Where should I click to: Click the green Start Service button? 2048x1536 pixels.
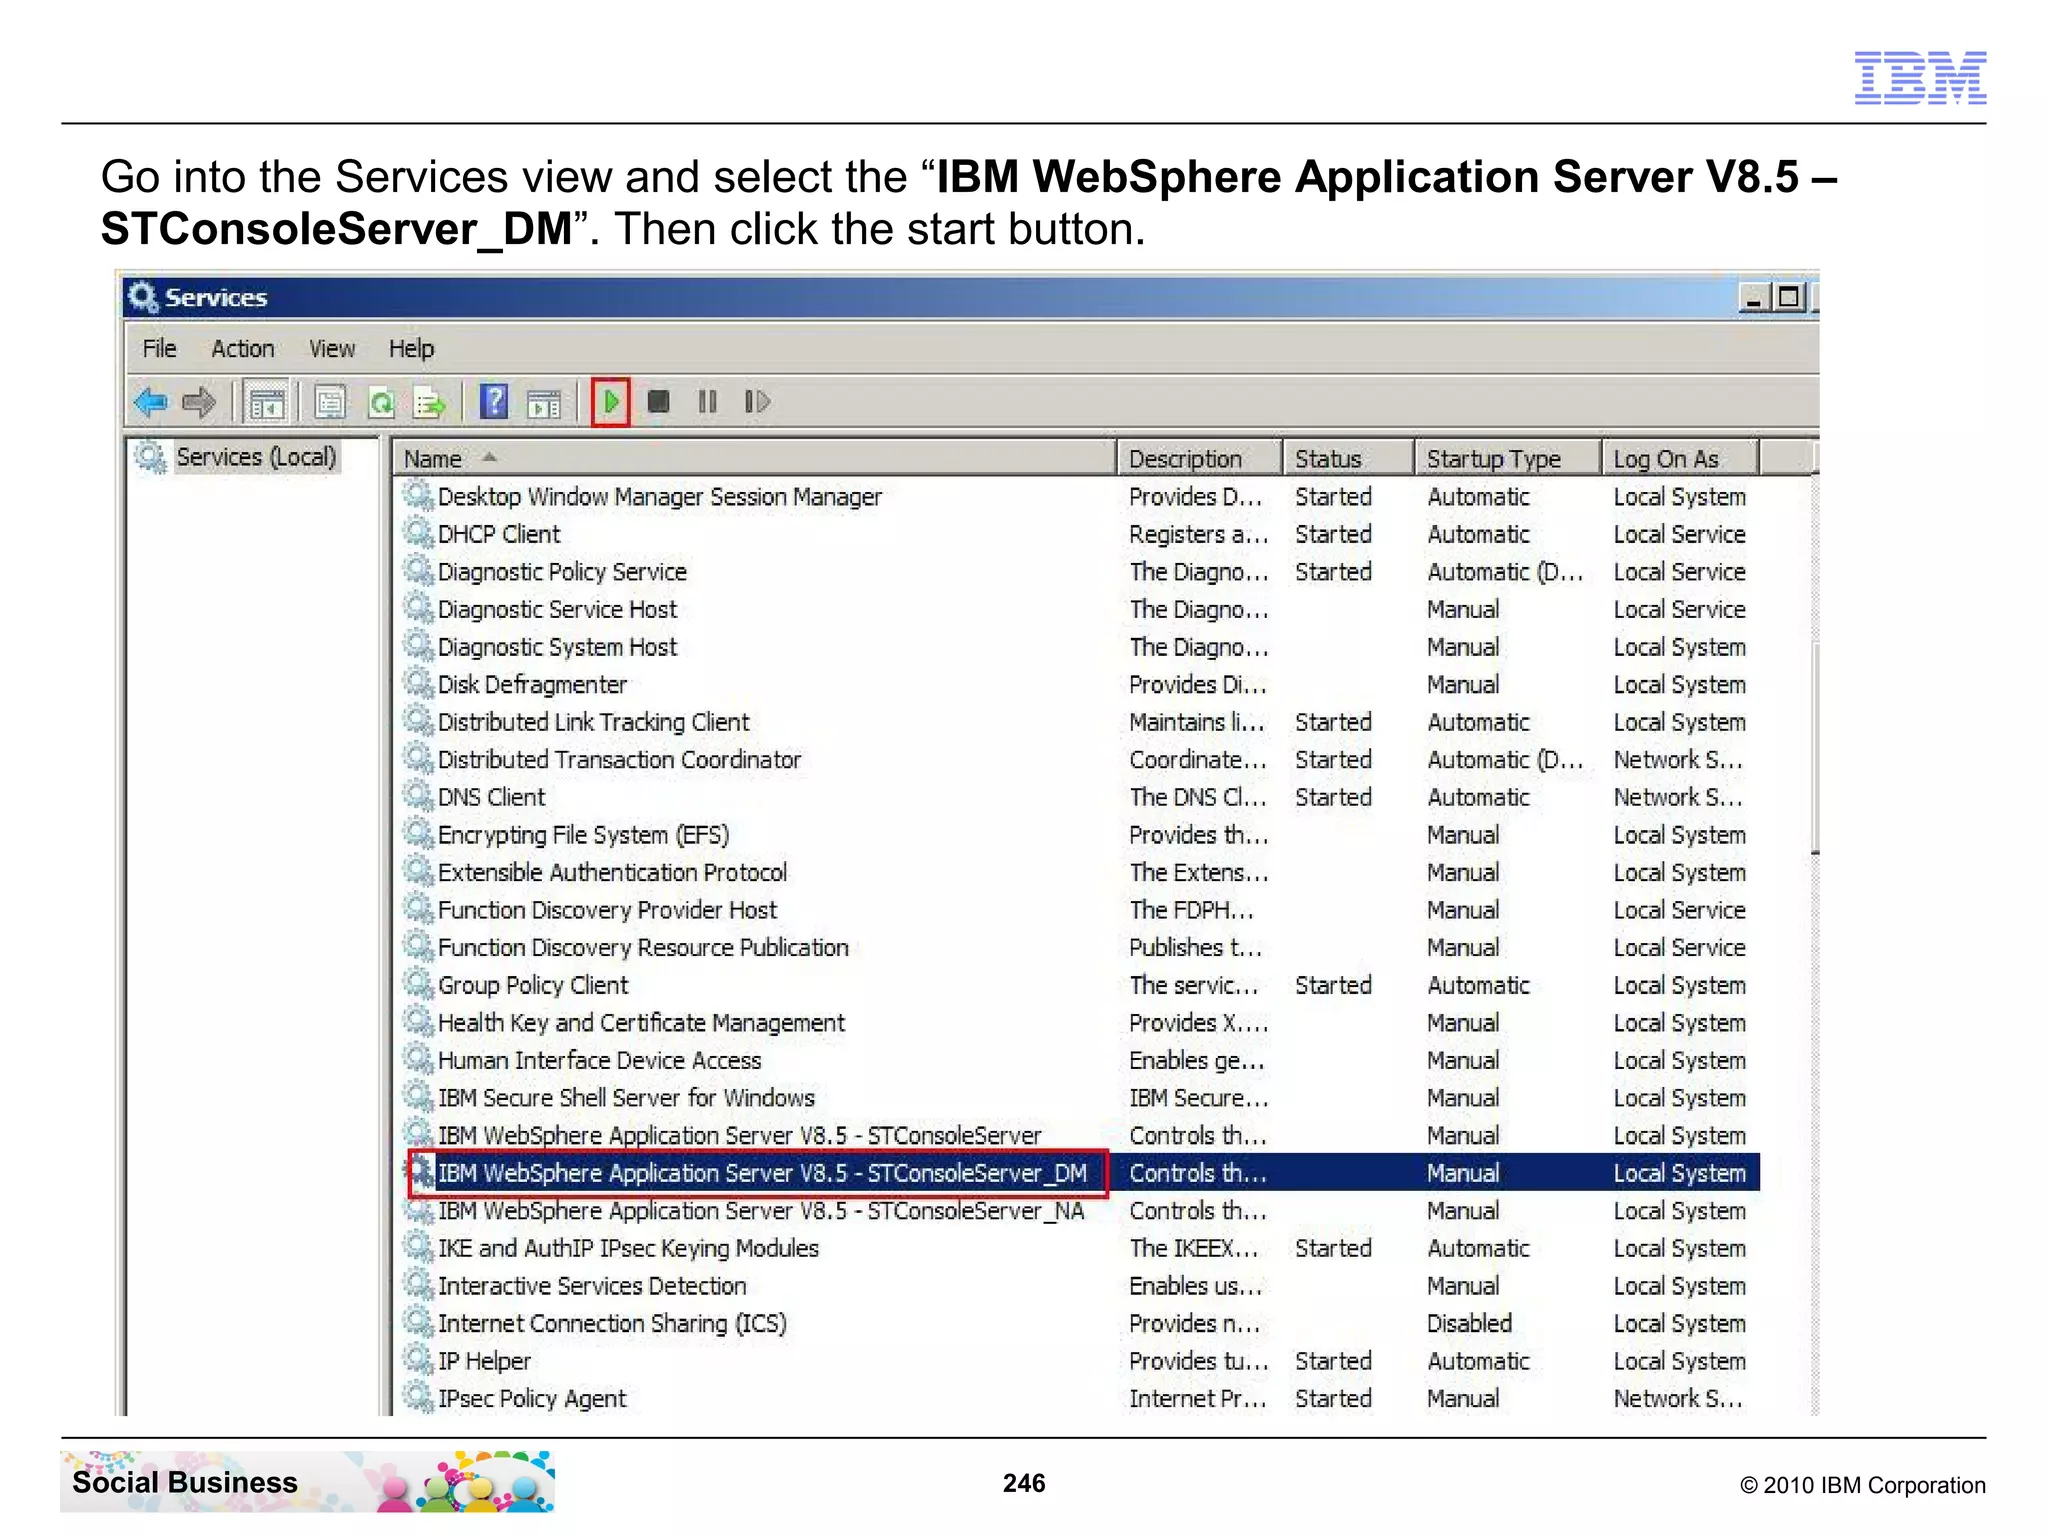pyautogui.click(x=610, y=402)
